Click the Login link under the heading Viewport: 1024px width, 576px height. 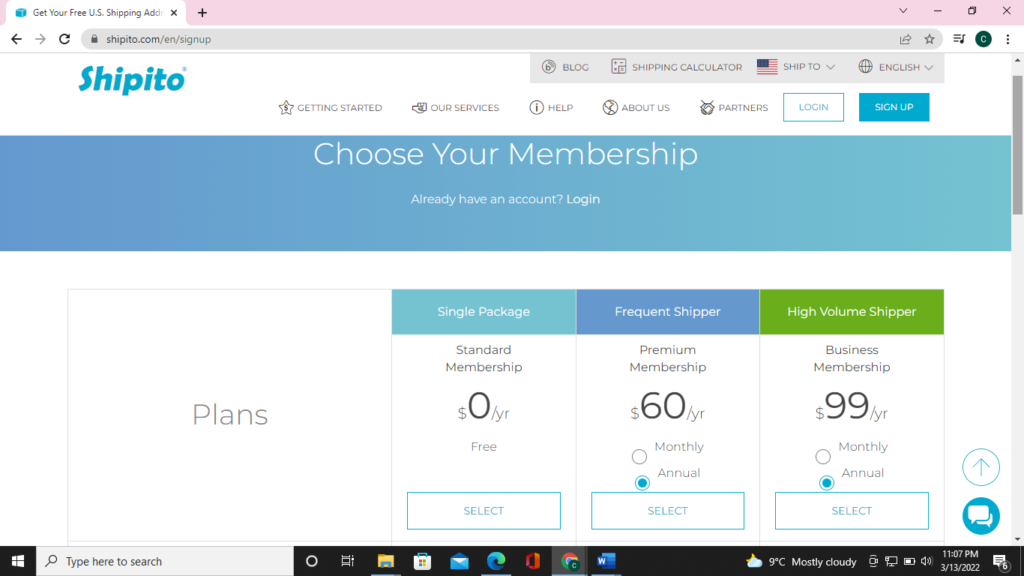coord(583,199)
